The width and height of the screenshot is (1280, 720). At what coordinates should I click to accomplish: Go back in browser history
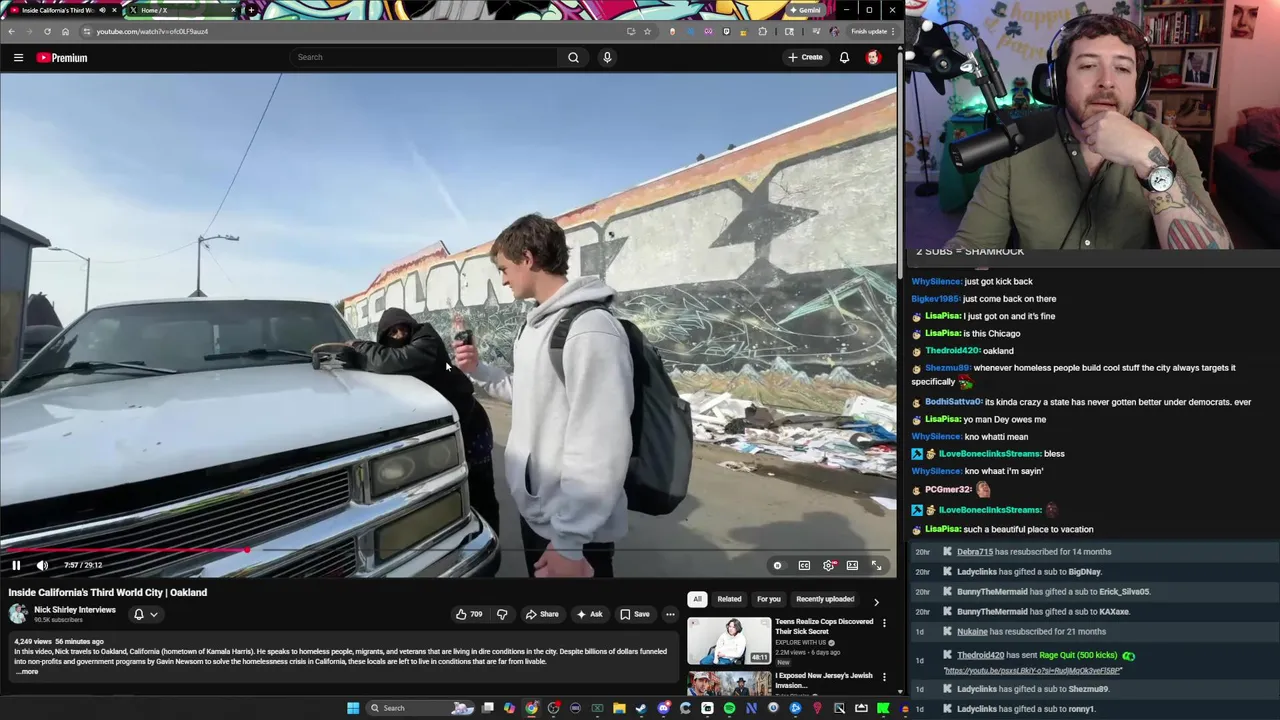coord(11,31)
